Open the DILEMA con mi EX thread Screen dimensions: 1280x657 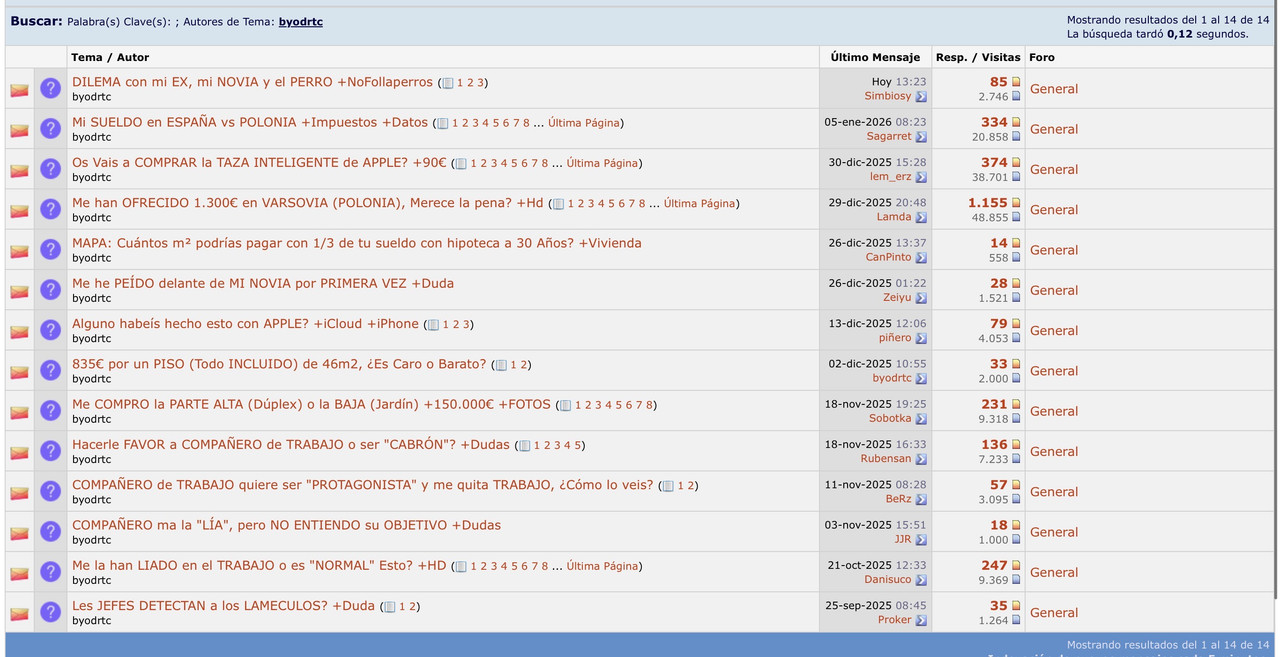coord(252,82)
